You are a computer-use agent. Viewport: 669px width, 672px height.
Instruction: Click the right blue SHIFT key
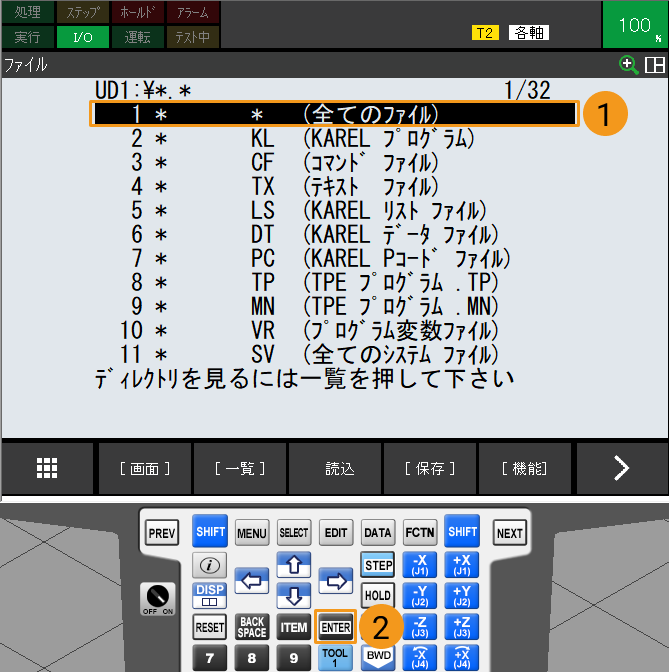[462, 531]
